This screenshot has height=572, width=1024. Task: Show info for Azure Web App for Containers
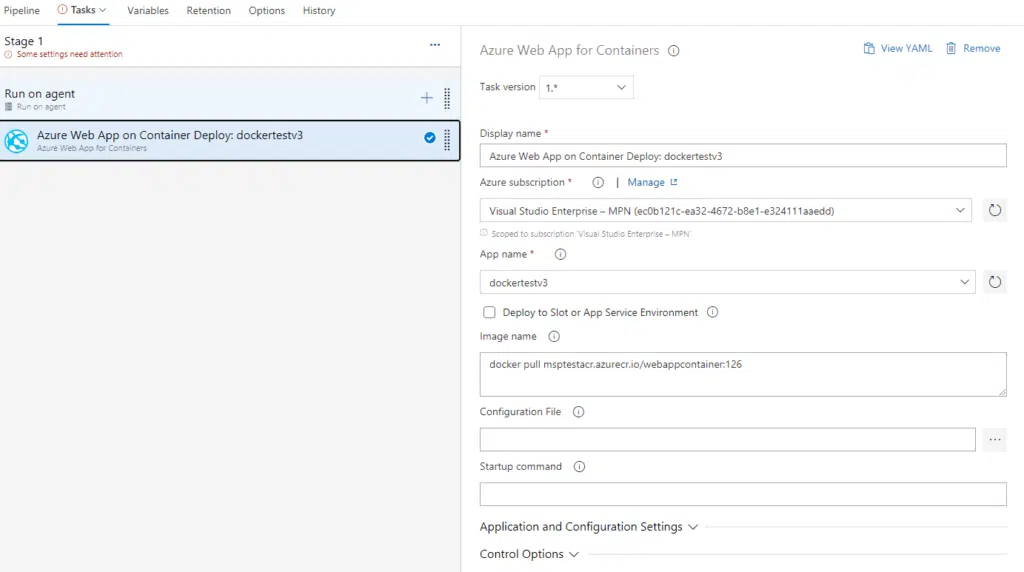[x=673, y=51]
